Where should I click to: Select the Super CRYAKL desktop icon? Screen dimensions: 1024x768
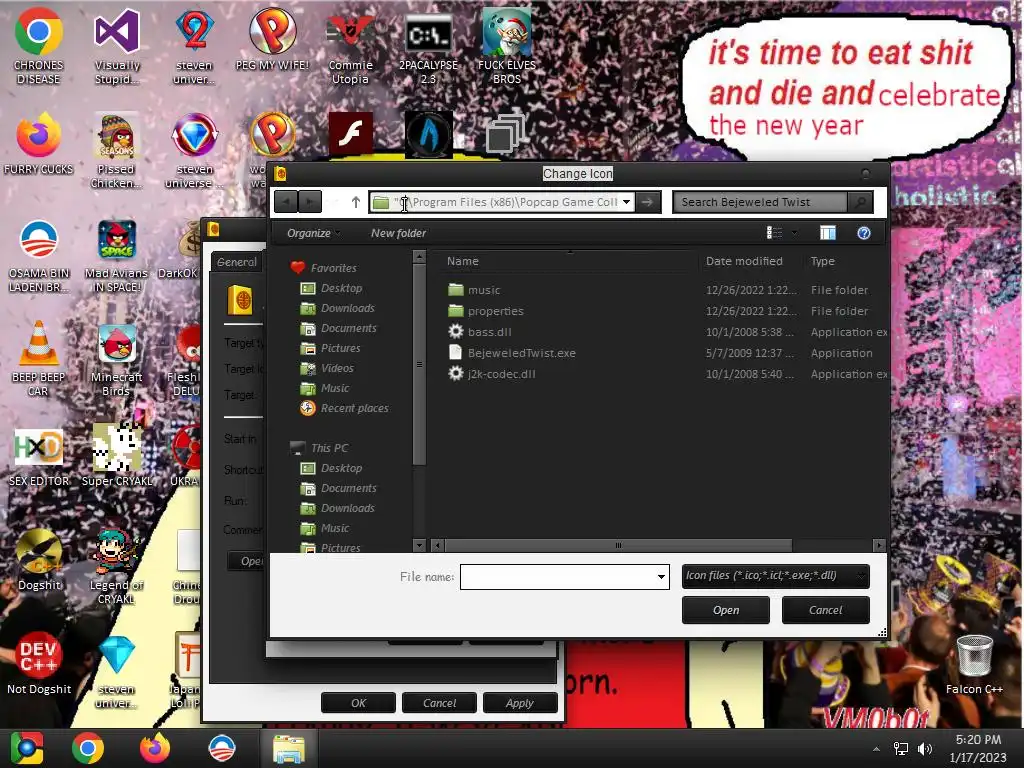(x=117, y=455)
